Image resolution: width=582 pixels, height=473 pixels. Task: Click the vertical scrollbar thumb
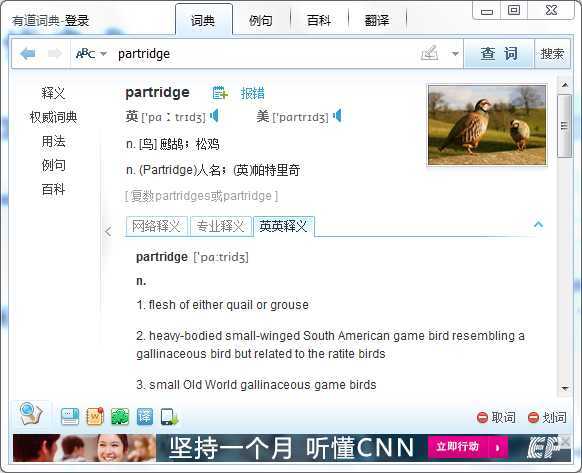coord(565,126)
